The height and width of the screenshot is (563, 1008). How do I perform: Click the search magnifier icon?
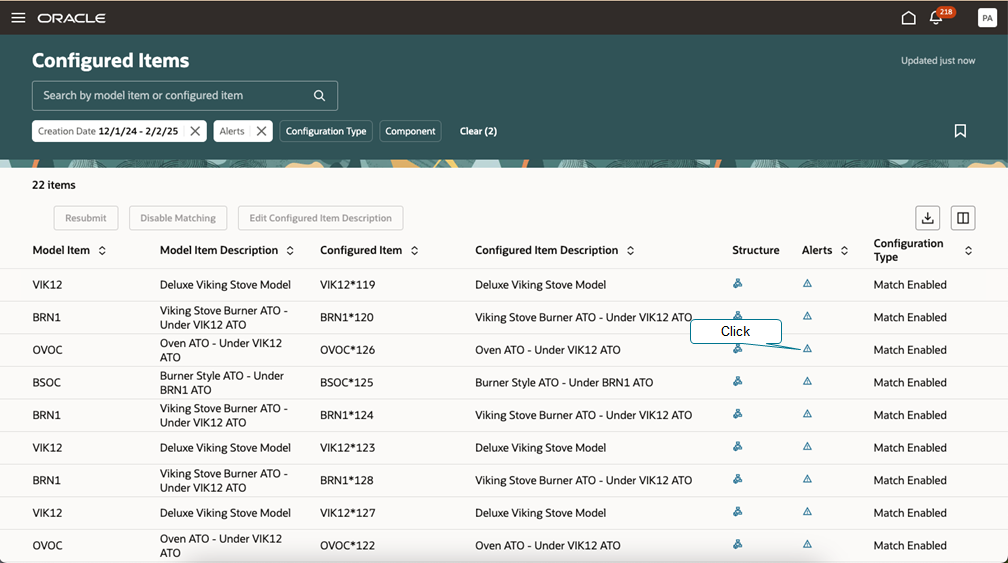point(320,96)
